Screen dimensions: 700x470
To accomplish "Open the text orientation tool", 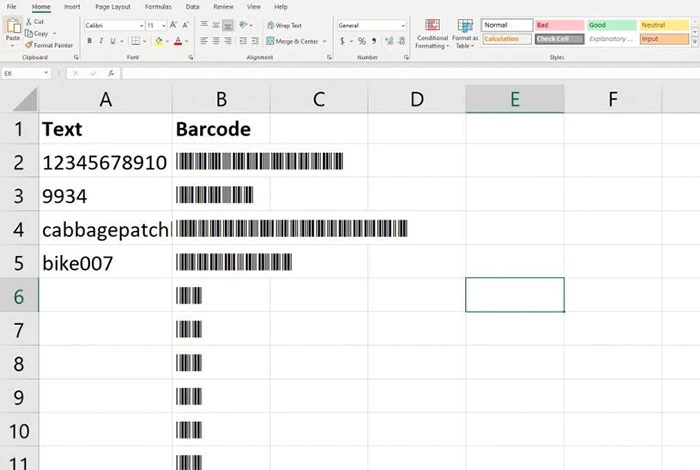I will tap(244, 25).
